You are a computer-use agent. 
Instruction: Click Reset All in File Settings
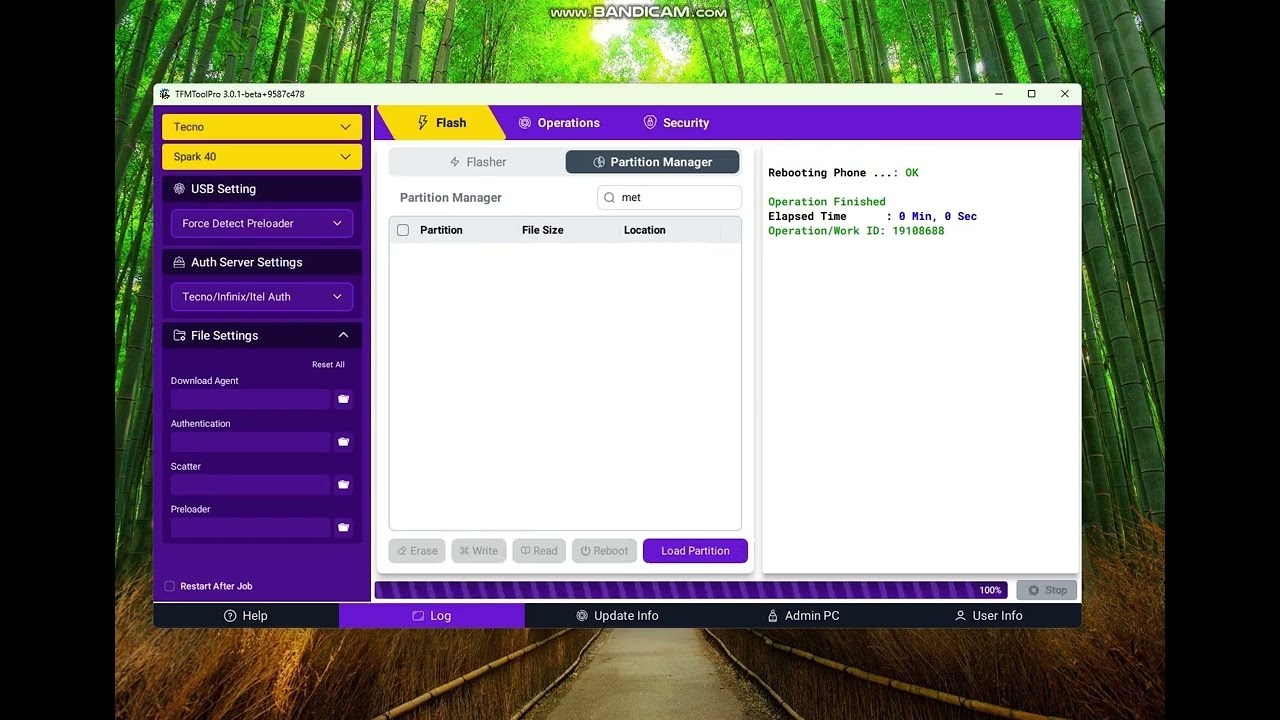(328, 365)
